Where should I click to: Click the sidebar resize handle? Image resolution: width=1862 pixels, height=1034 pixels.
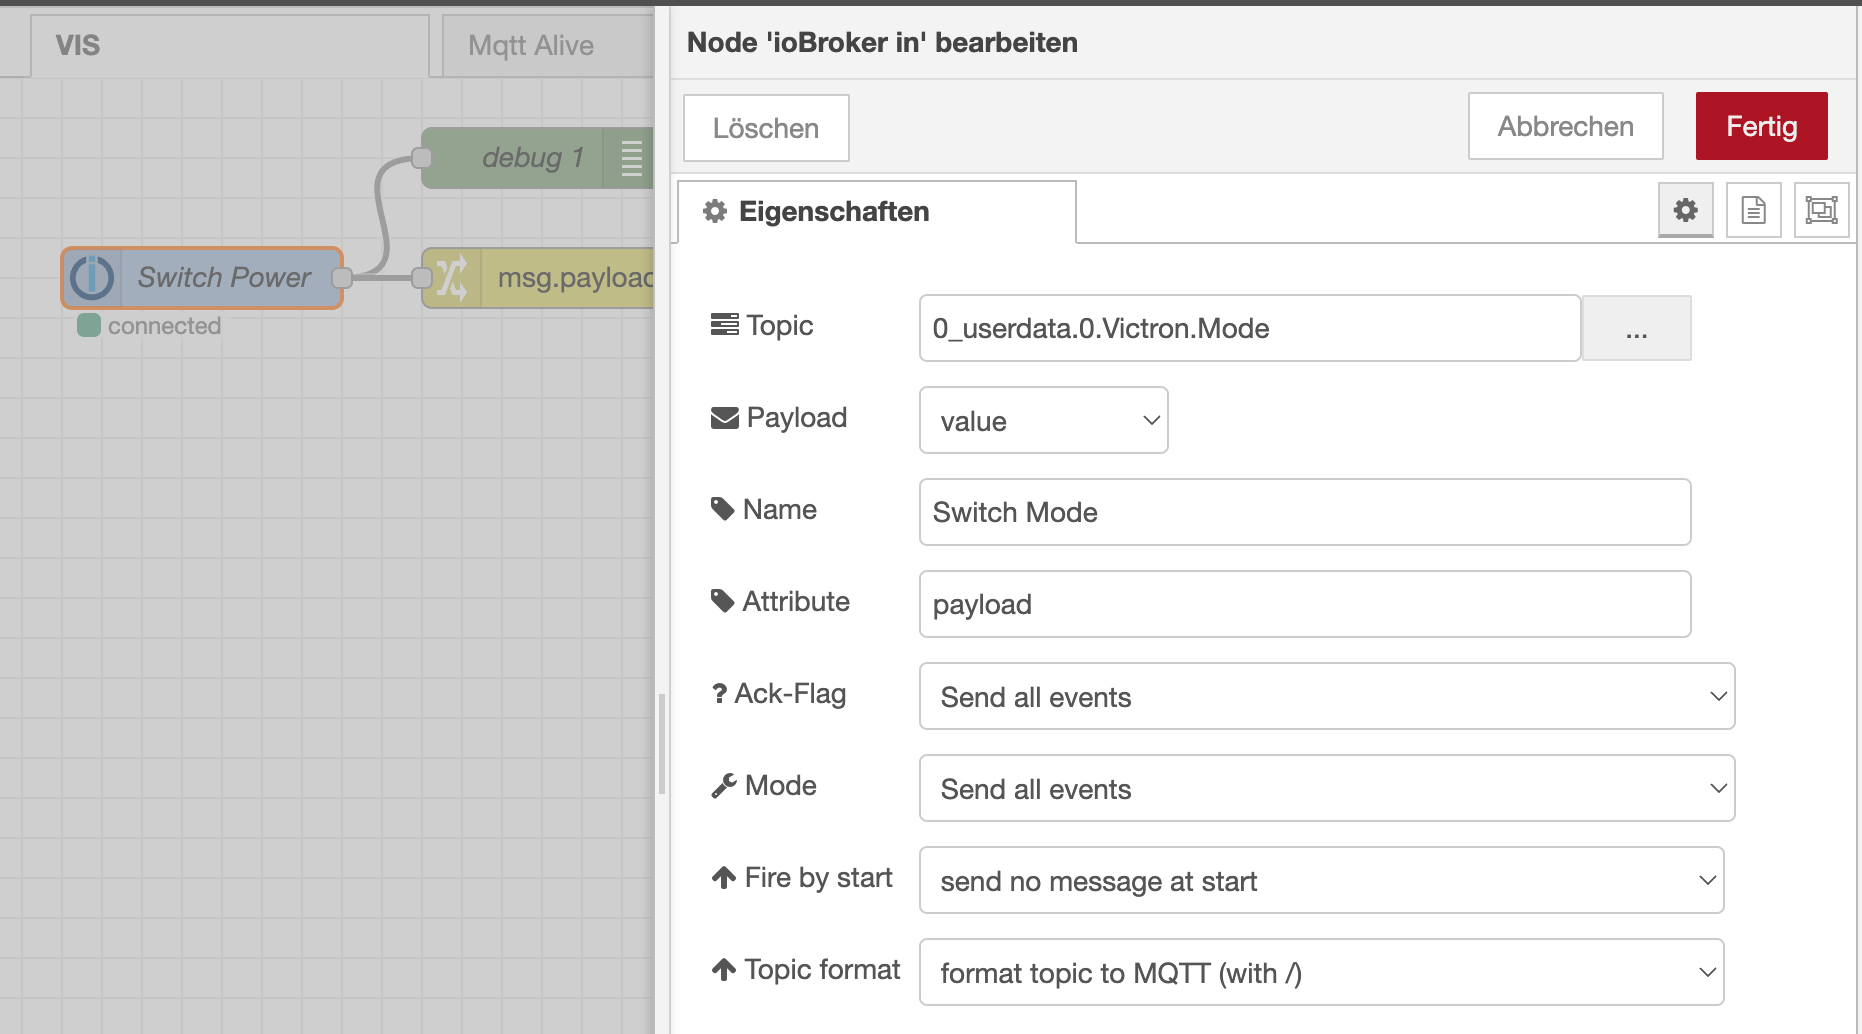662,744
